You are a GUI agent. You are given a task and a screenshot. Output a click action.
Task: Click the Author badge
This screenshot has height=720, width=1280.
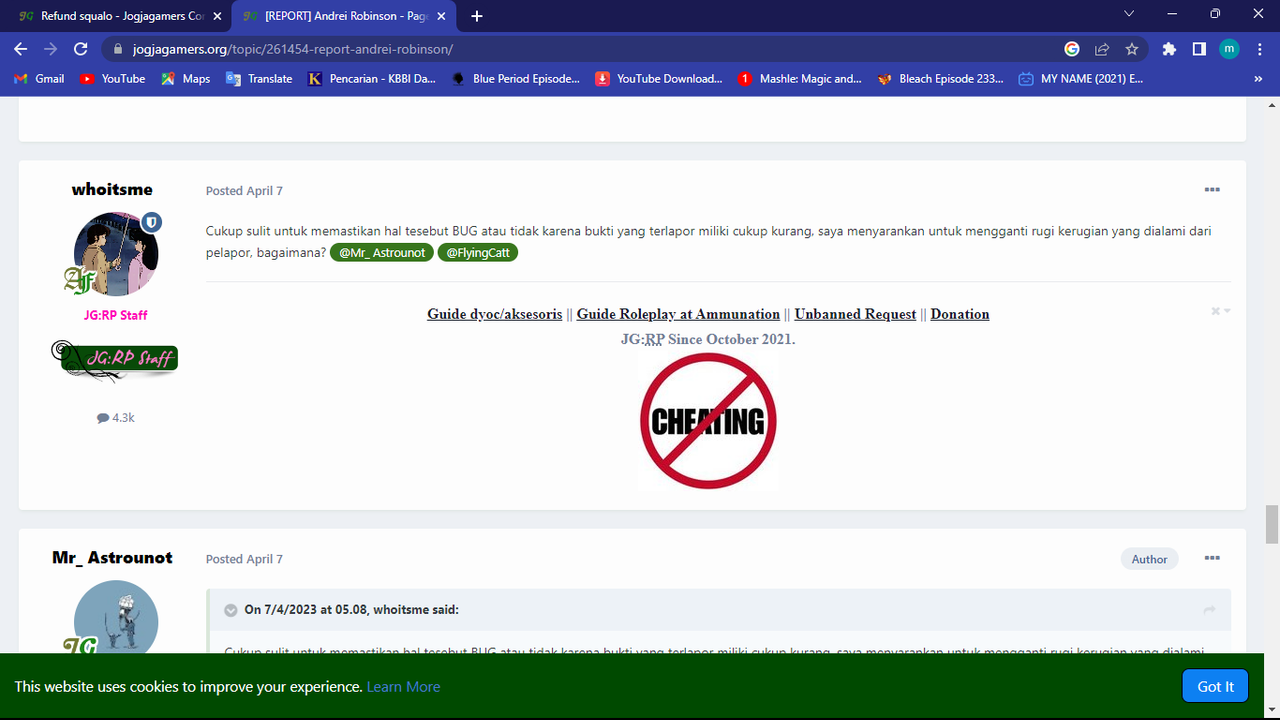click(1149, 559)
